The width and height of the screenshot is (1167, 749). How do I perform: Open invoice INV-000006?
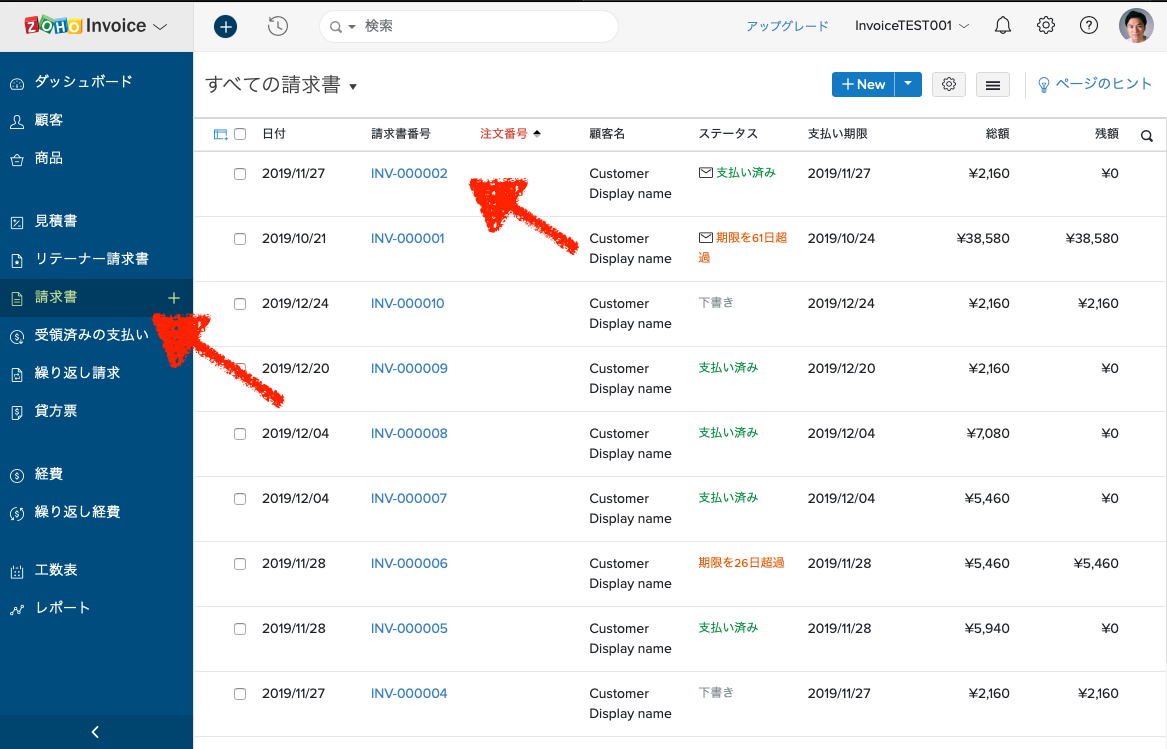409,563
